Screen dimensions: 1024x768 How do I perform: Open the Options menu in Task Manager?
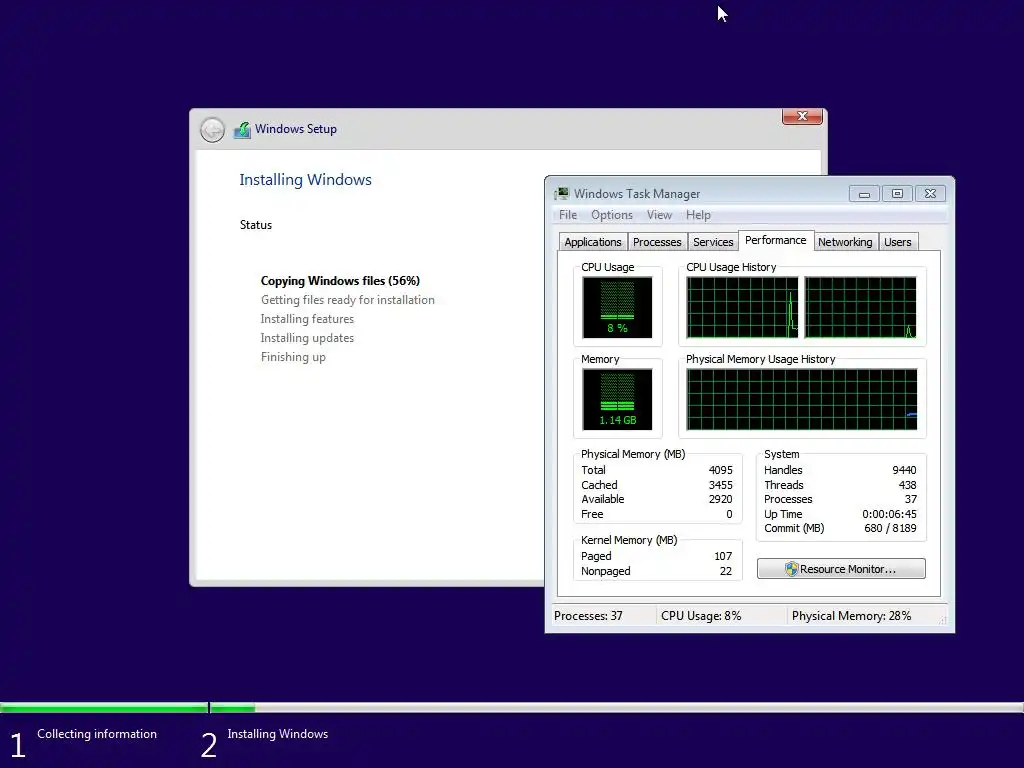[611, 215]
